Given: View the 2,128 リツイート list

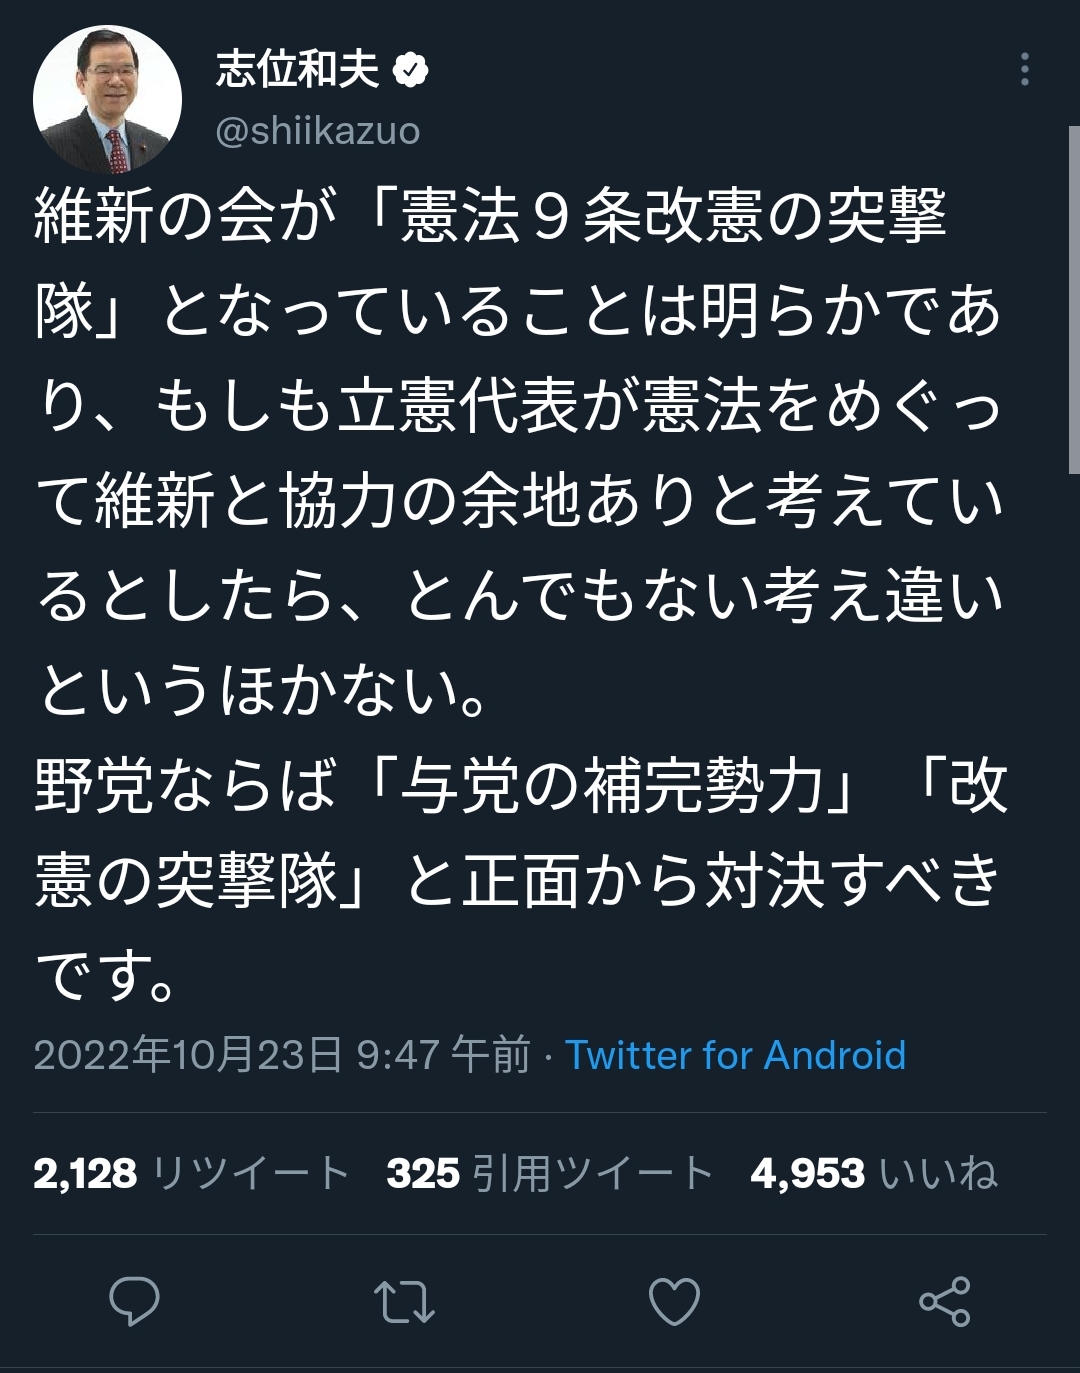Looking at the screenshot, I should [x=191, y=1173].
